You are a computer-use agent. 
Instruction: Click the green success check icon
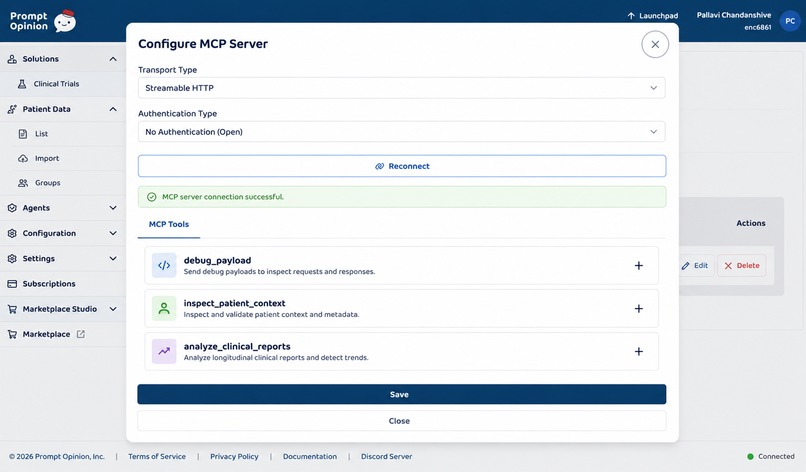pyautogui.click(x=152, y=197)
